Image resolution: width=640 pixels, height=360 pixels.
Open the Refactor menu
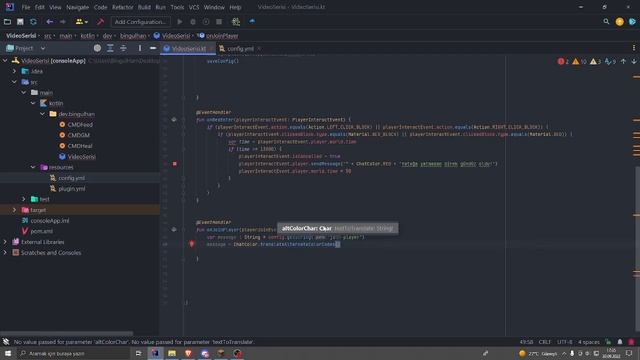pos(122,7)
